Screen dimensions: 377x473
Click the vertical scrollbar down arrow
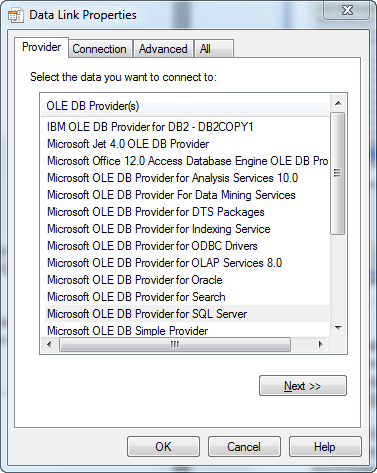[338, 328]
